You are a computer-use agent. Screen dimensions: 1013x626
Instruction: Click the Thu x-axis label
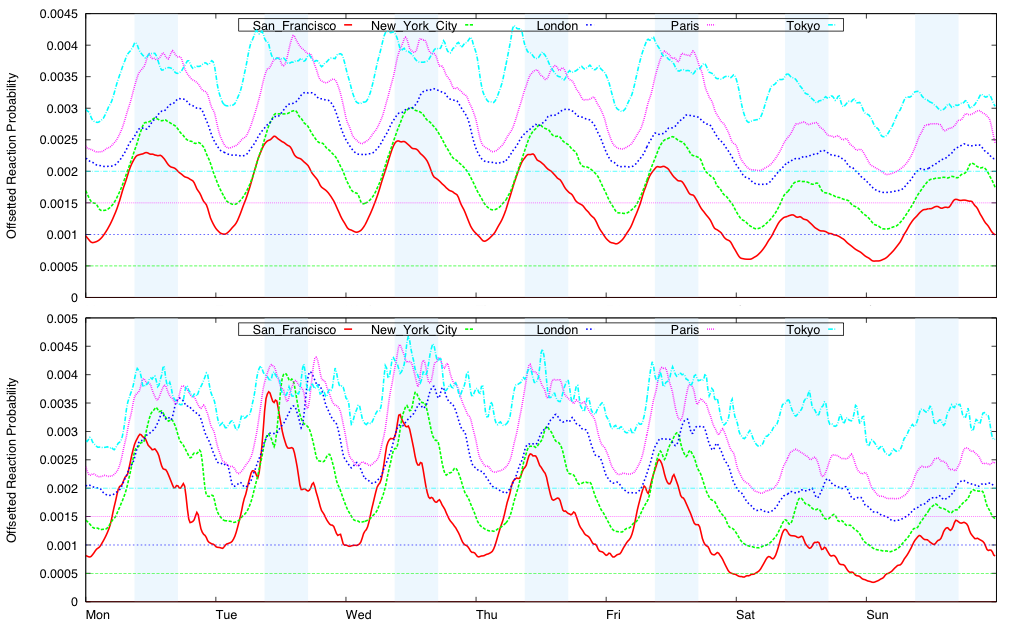click(487, 614)
